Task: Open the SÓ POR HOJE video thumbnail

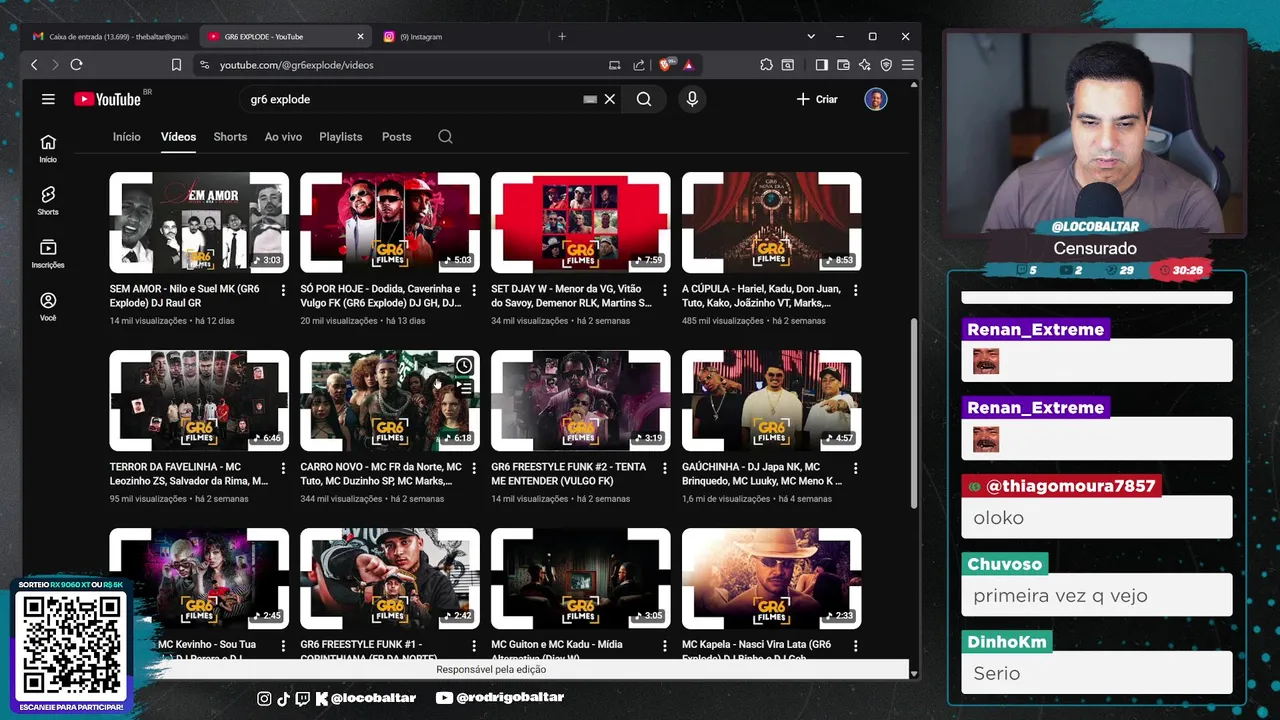Action: 390,222
